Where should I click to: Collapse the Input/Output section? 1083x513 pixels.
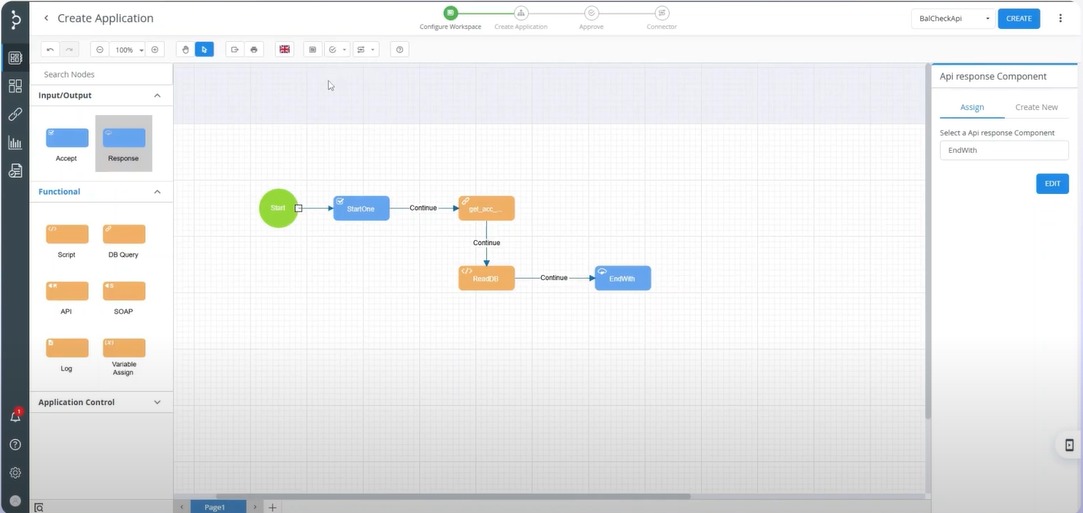[x=157, y=96]
